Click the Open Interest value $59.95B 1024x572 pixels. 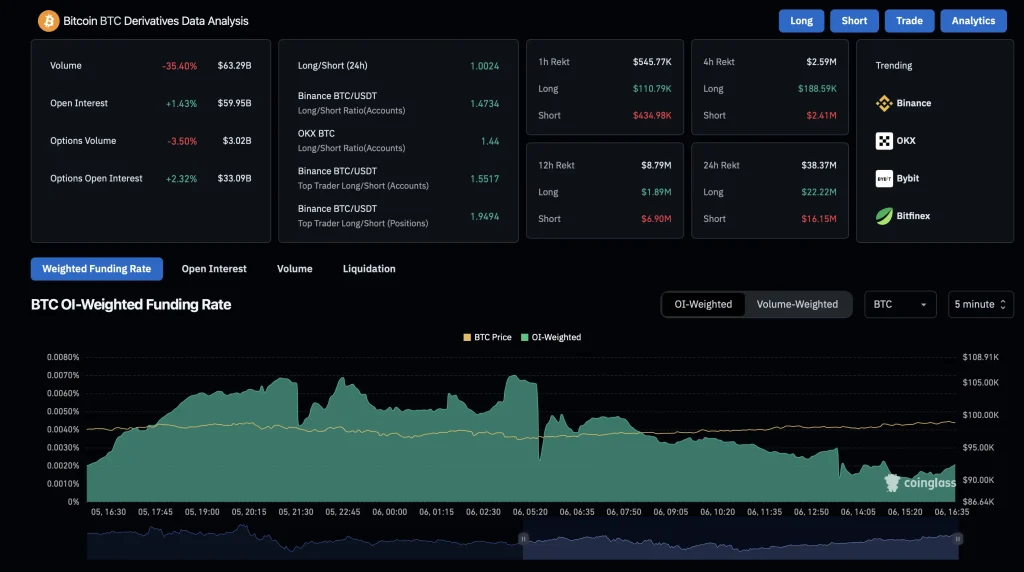click(234, 103)
